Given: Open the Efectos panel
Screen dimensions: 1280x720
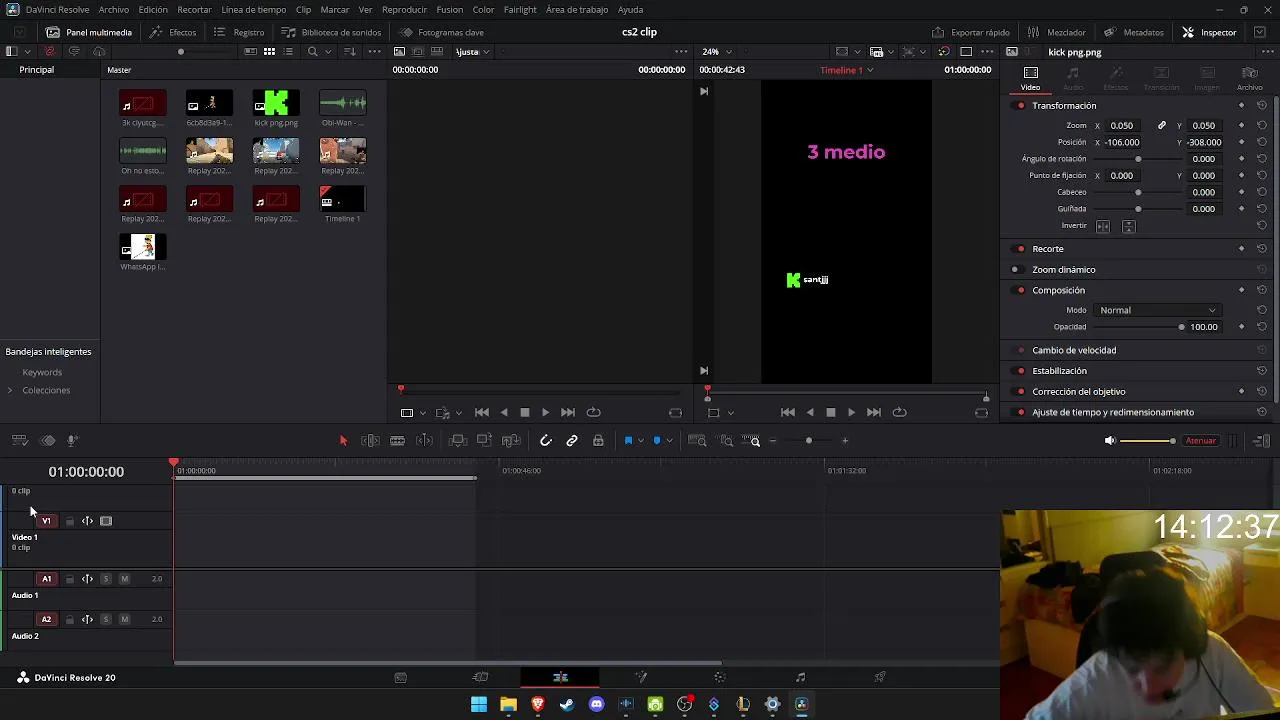Looking at the screenshot, I should (173, 32).
